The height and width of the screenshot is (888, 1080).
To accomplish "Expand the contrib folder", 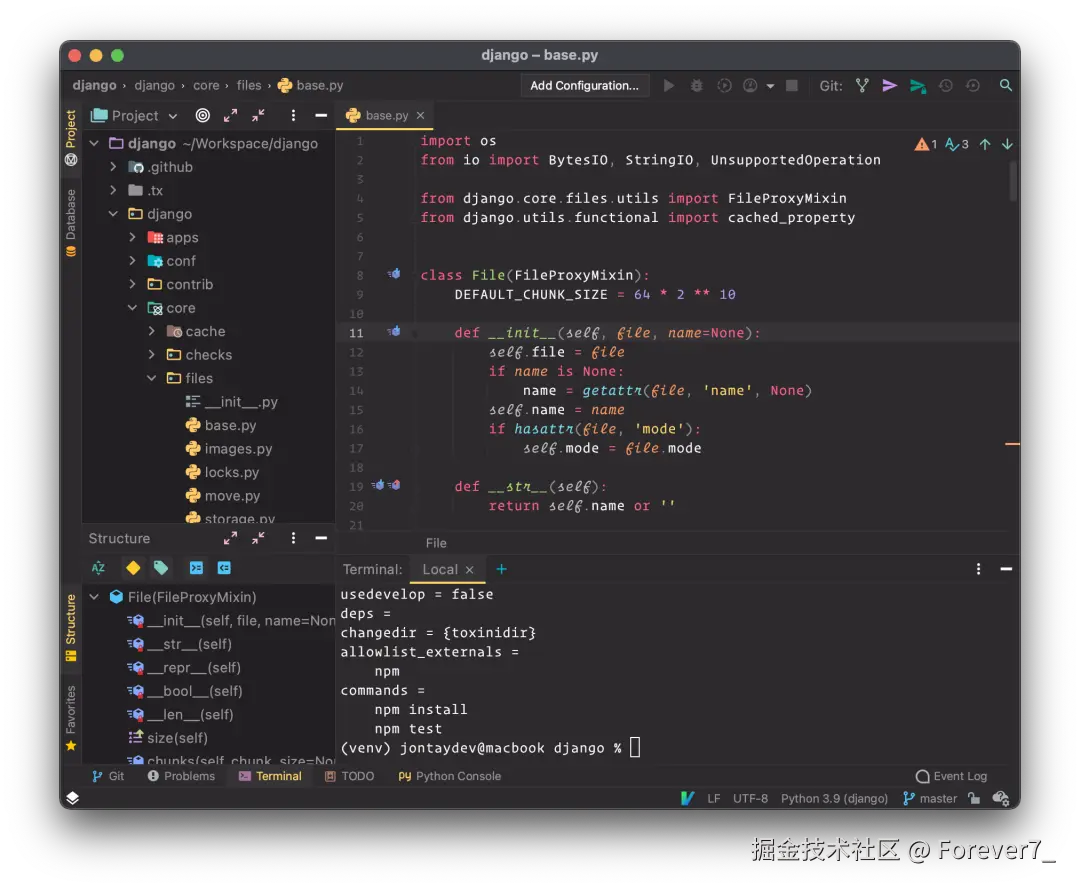I will tap(133, 284).
